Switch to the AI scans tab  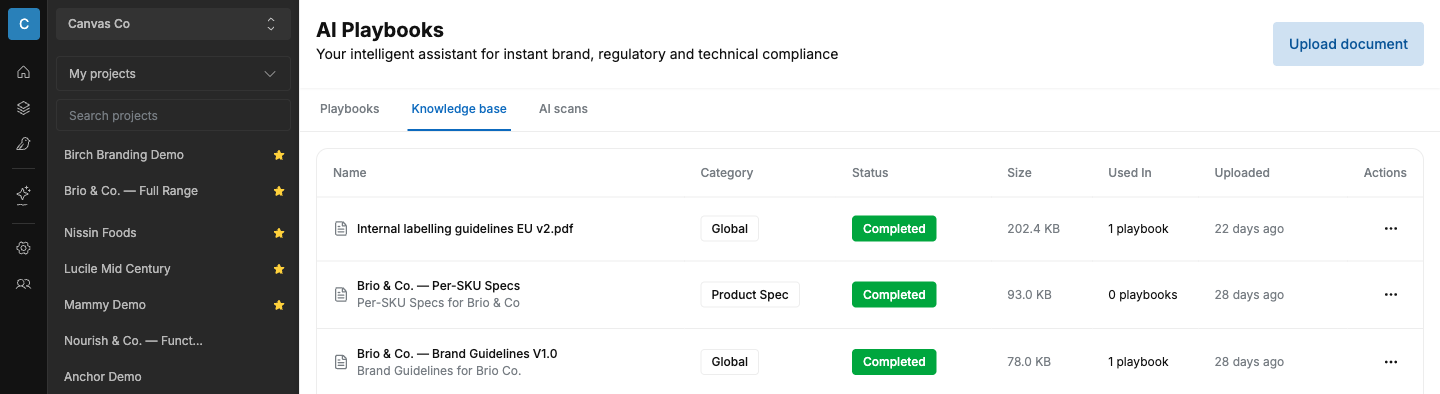click(563, 109)
